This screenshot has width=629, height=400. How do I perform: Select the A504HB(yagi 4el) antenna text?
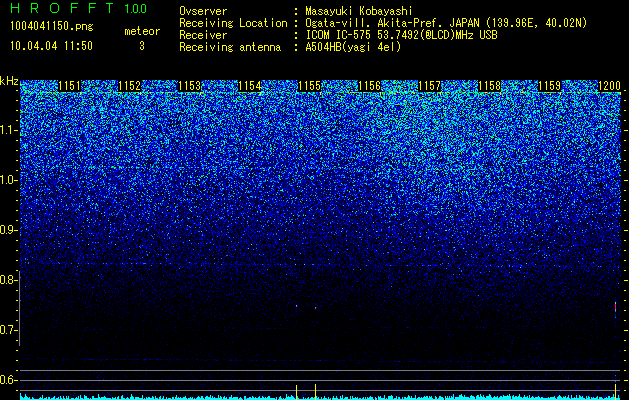pos(353,47)
